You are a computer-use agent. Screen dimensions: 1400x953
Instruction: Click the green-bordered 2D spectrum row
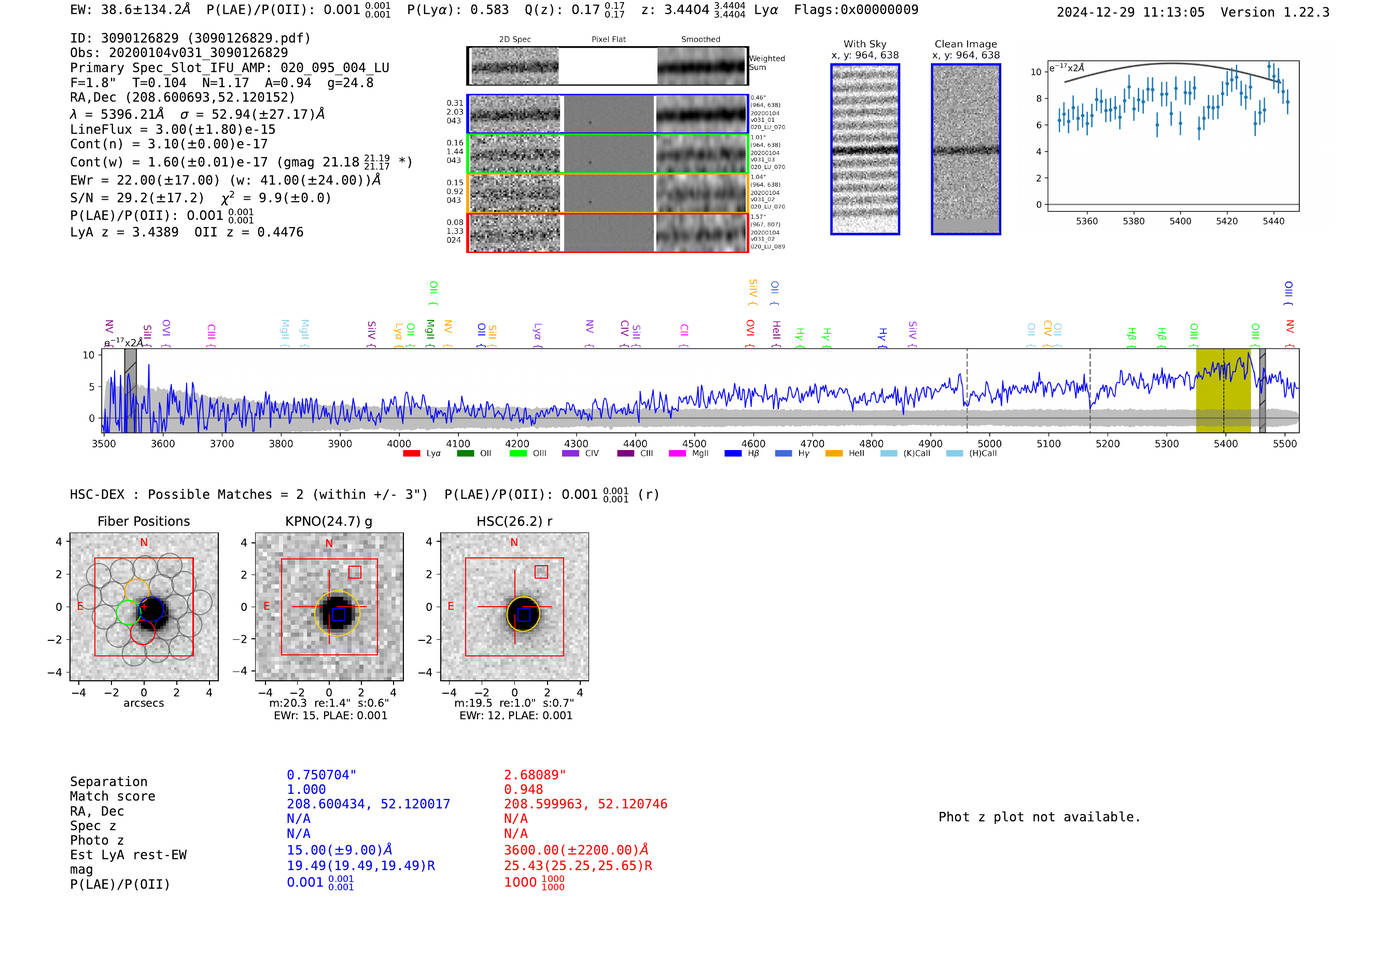(608, 153)
